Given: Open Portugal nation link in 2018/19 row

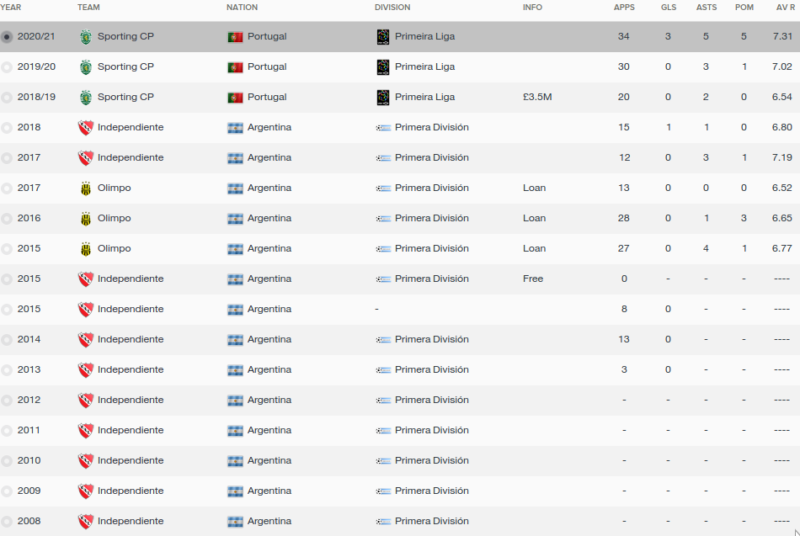Looking at the screenshot, I should click(267, 97).
